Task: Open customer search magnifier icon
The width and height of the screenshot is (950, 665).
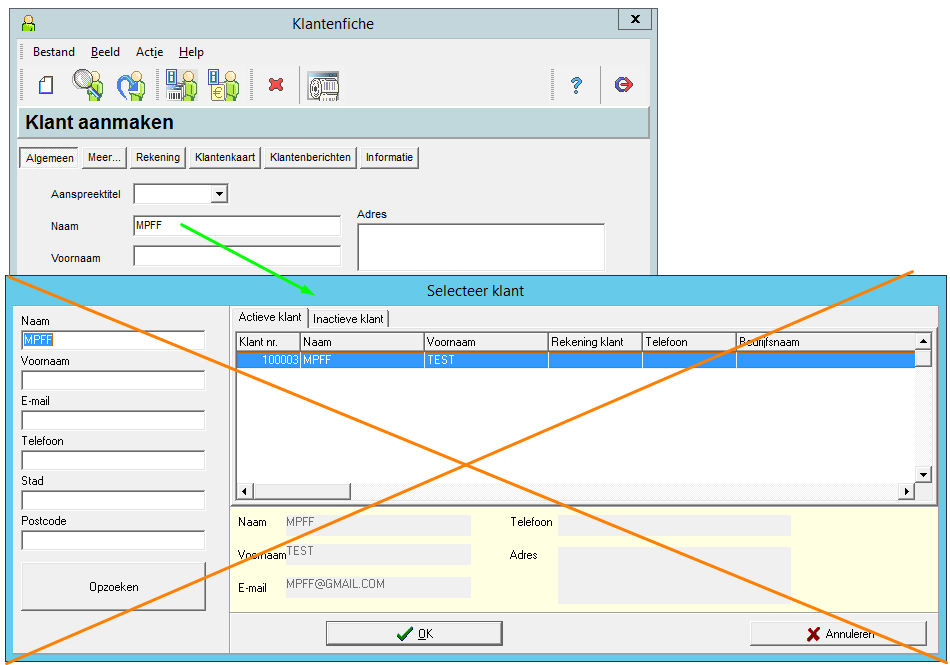Action: [x=88, y=84]
